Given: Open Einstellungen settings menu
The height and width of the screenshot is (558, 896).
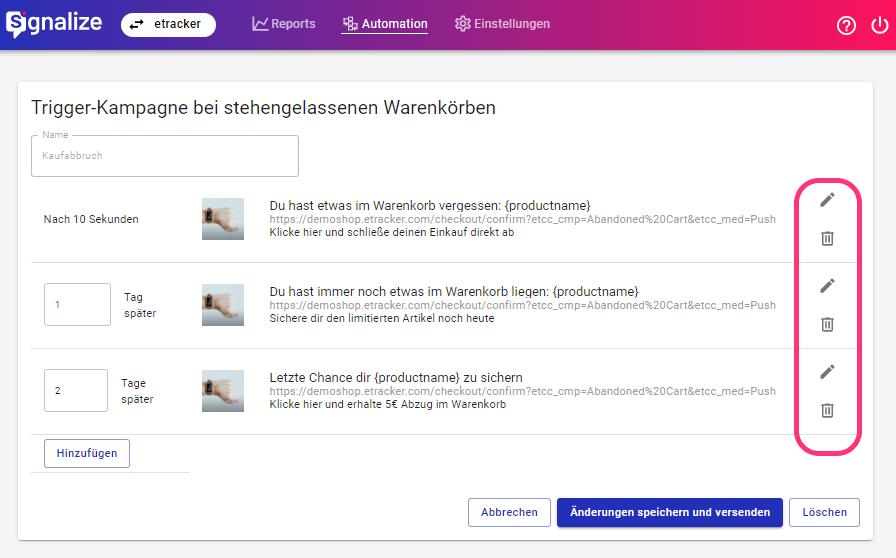Looking at the screenshot, I should click(x=502, y=24).
